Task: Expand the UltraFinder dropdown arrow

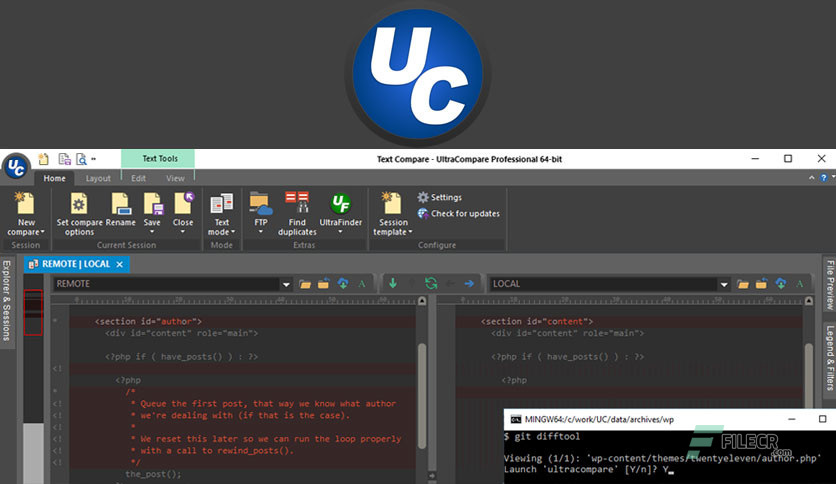Action: point(340,232)
